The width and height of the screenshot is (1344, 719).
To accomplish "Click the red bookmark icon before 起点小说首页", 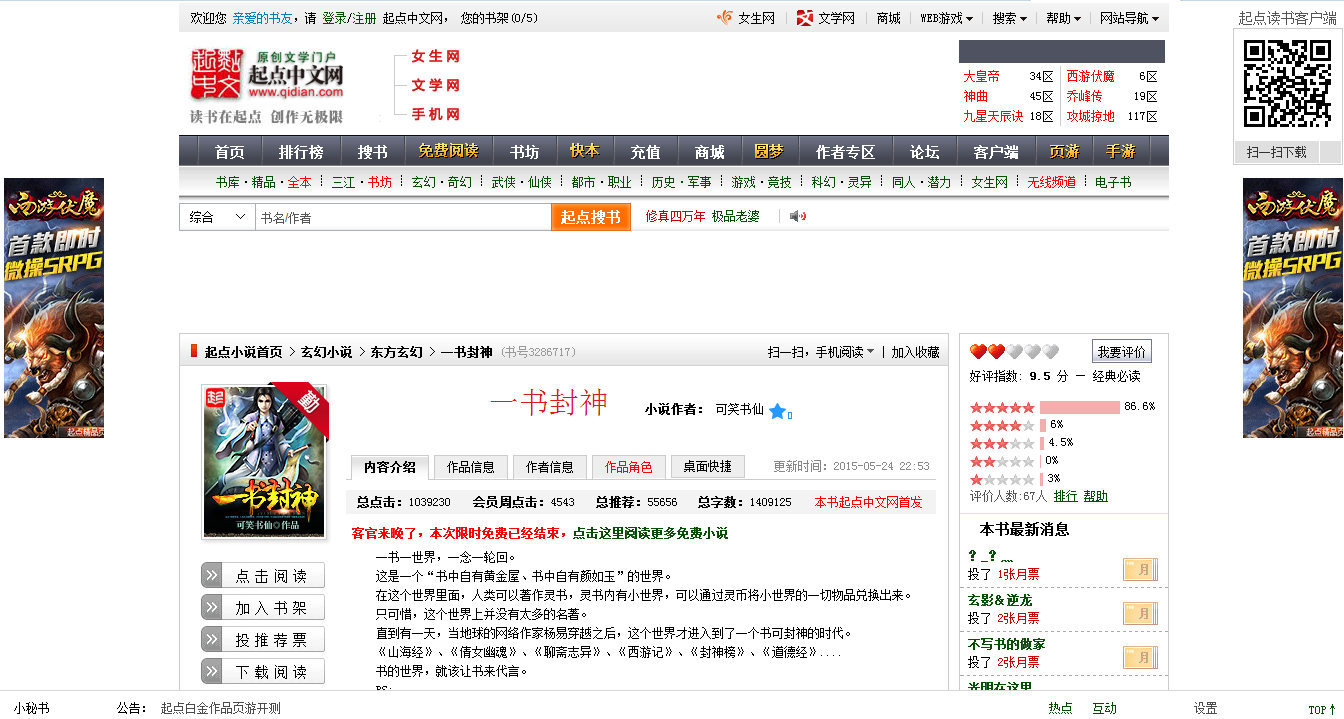I will point(194,351).
